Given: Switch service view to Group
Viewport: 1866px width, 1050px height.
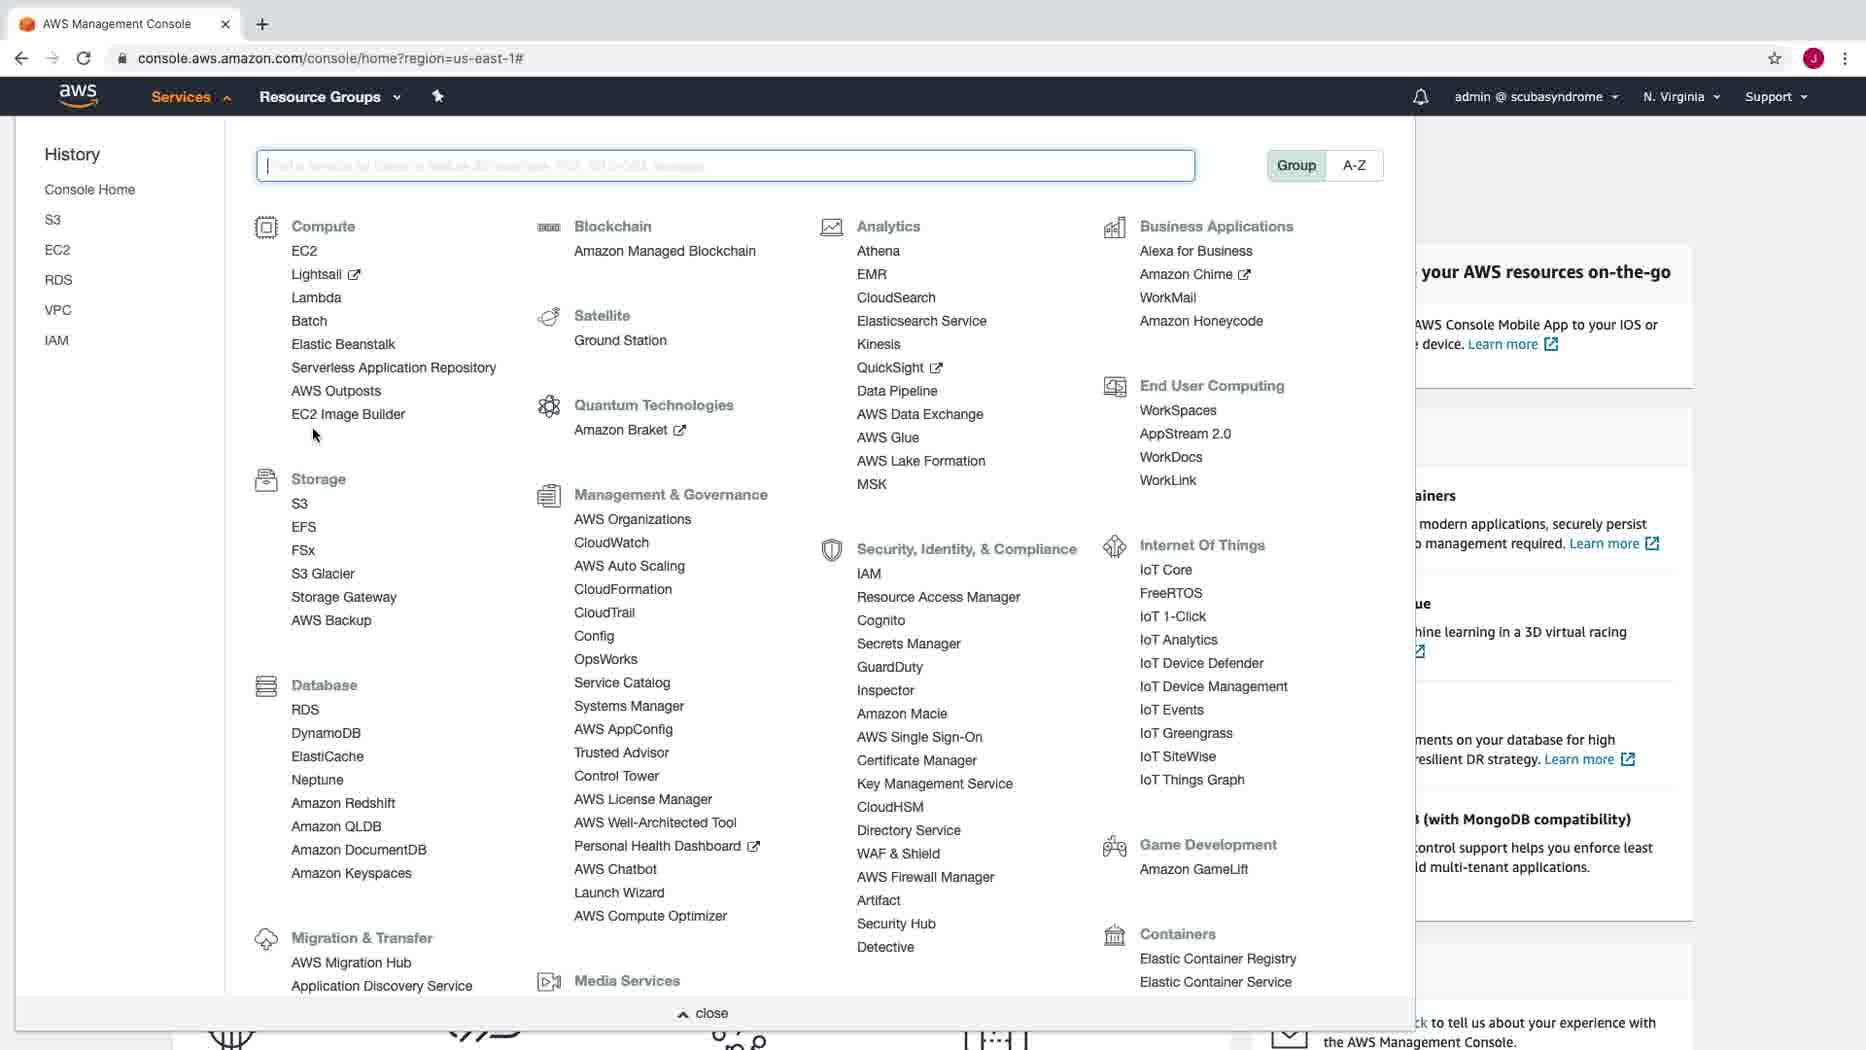Looking at the screenshot, I should (1296, 165).
